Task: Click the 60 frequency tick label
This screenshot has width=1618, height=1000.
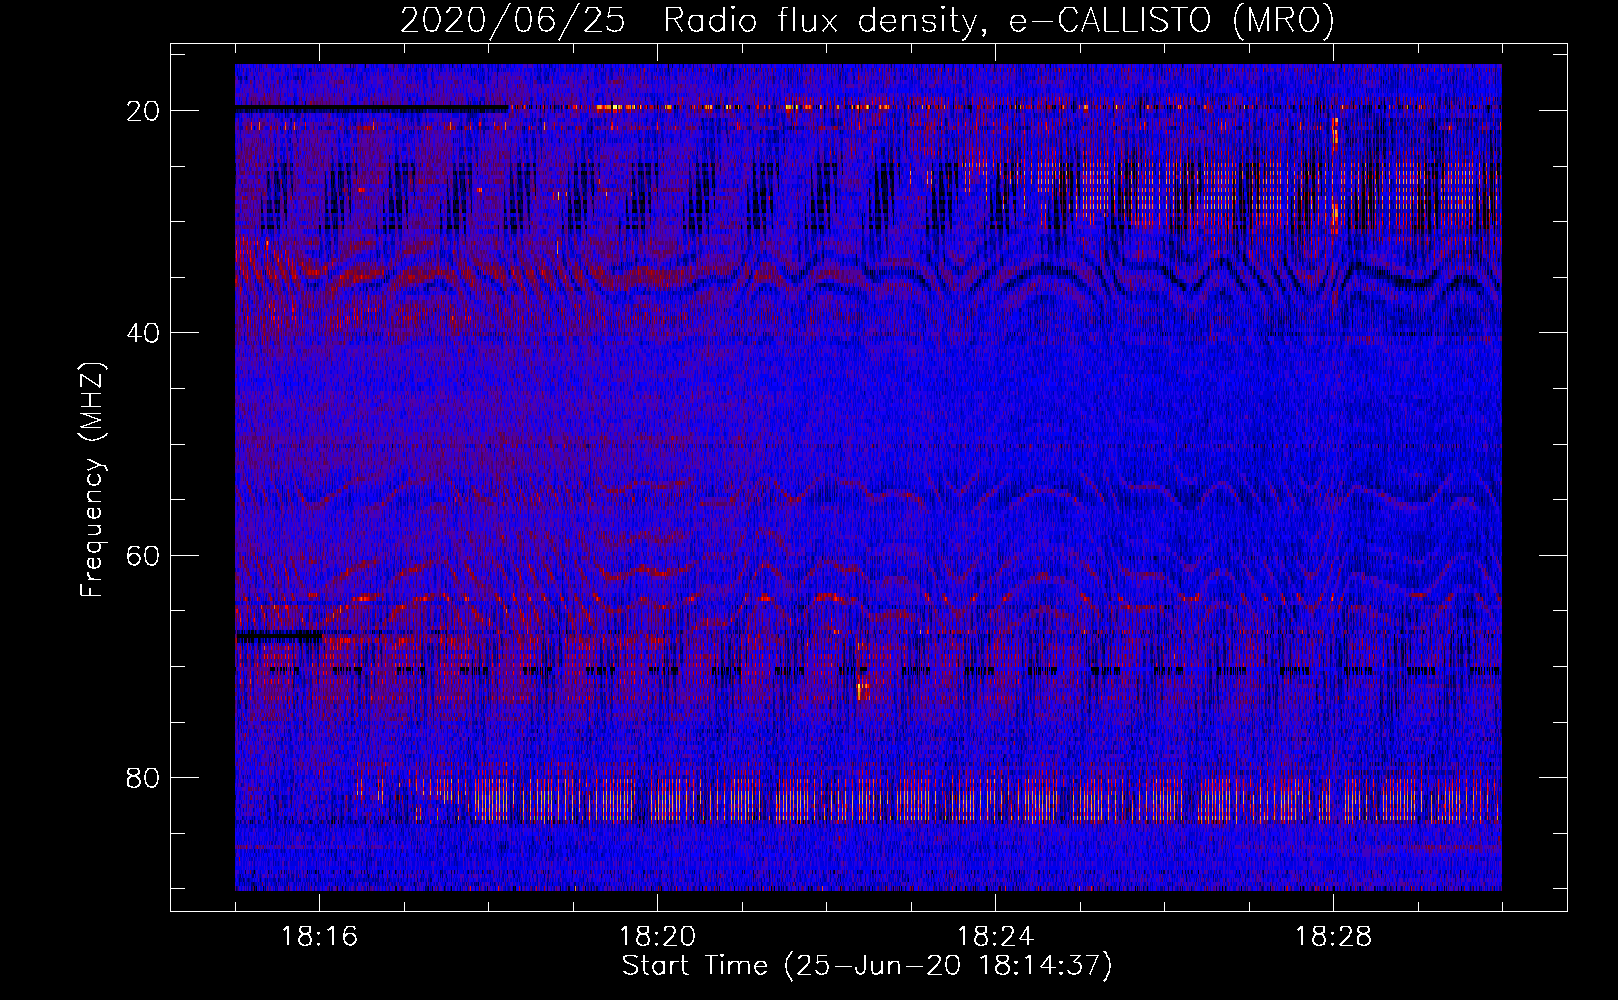Action: click(x=143, y=556)
